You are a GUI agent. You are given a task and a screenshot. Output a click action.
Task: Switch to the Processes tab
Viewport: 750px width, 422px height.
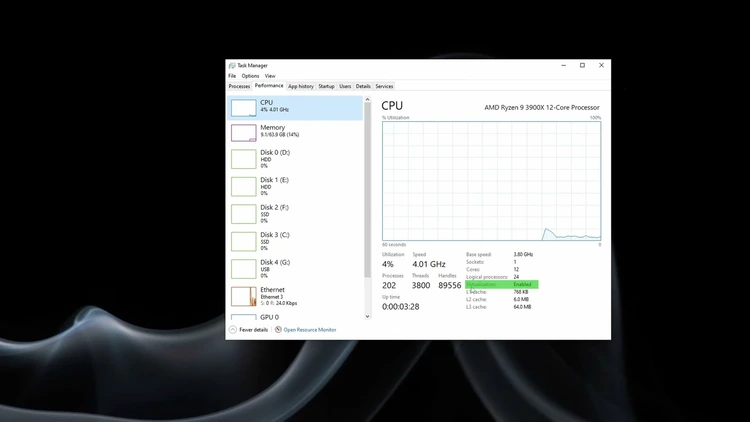[239, 87]
